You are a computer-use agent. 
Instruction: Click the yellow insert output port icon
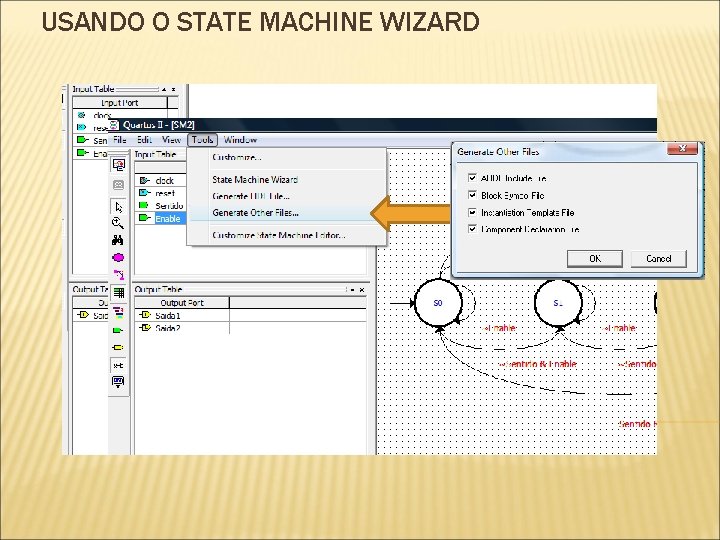[x=118, y=348]
